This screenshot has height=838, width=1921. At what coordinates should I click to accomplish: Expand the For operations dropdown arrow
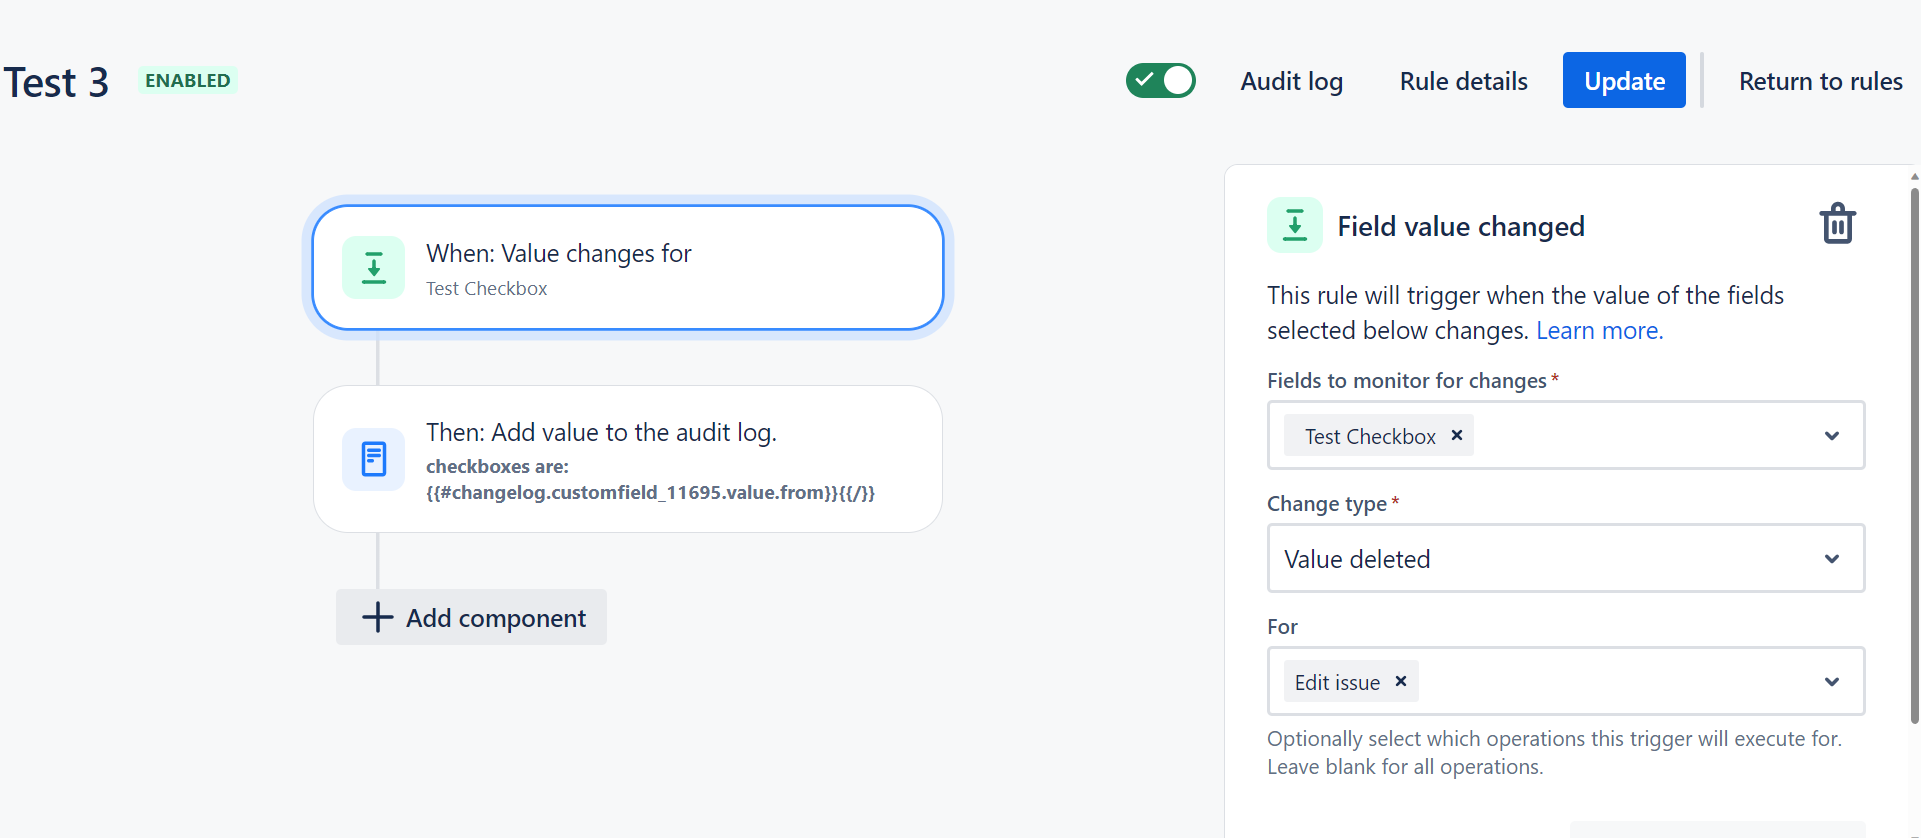click(1831, 682)
